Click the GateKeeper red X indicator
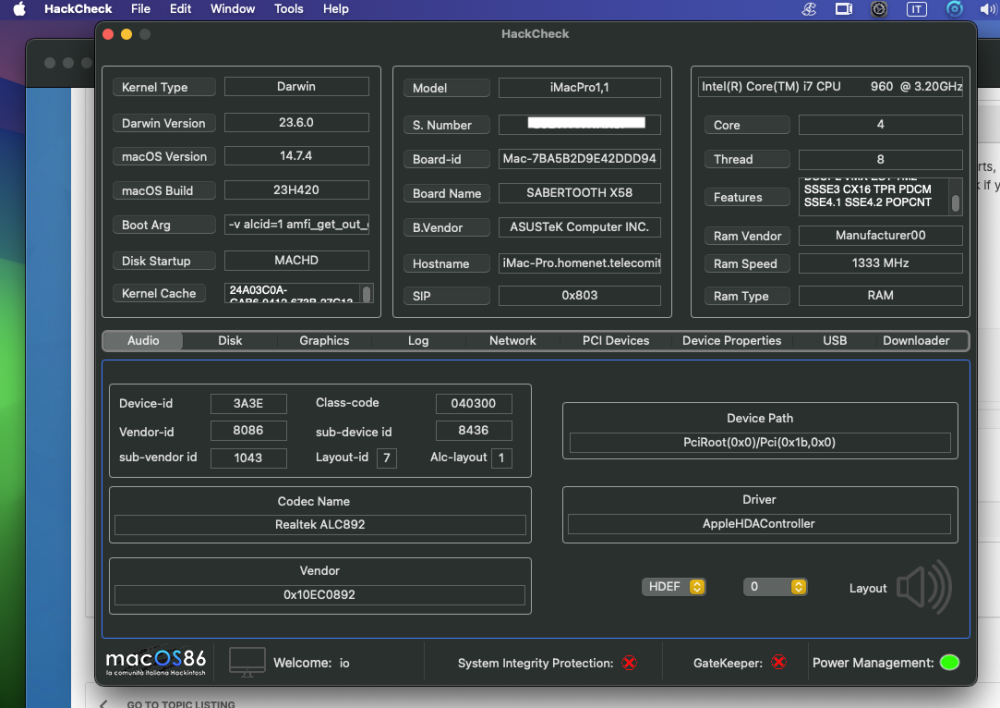 (779, 663)
